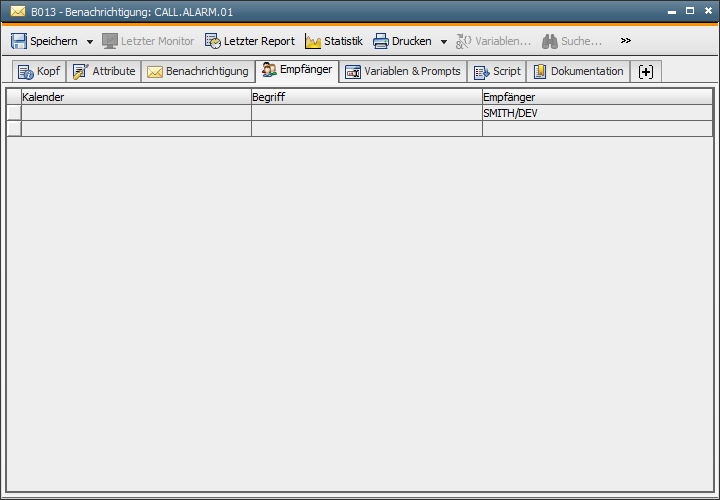Click the Begriff column header
The width and height of the screenshot is (720, 500).
click(365, 97)
